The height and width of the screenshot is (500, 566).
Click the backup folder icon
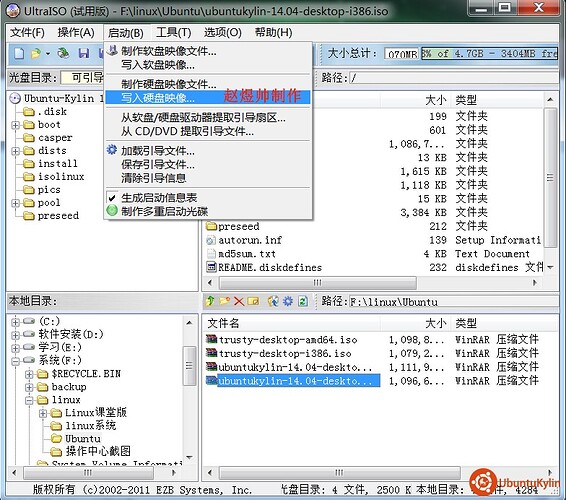pos(43,387)
